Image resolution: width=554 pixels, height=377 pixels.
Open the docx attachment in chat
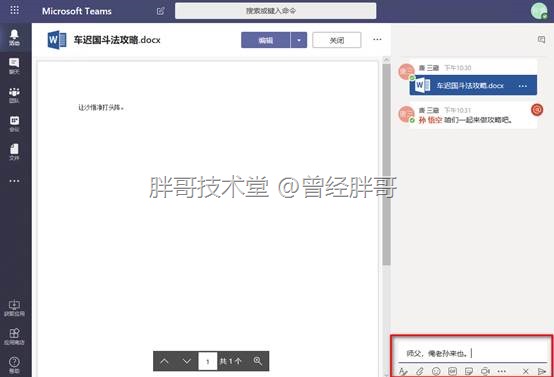coord(473,85)
